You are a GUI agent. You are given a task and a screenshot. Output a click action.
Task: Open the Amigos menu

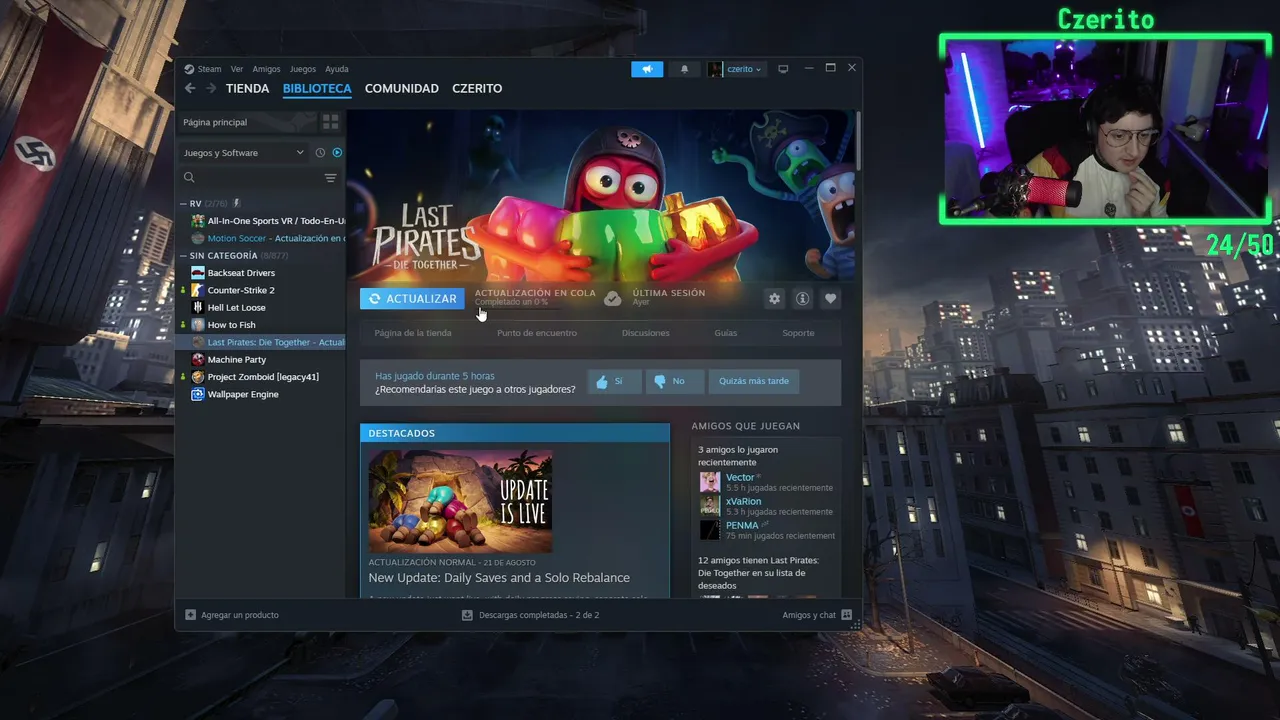pyautogui.click(x=266, y=69)
